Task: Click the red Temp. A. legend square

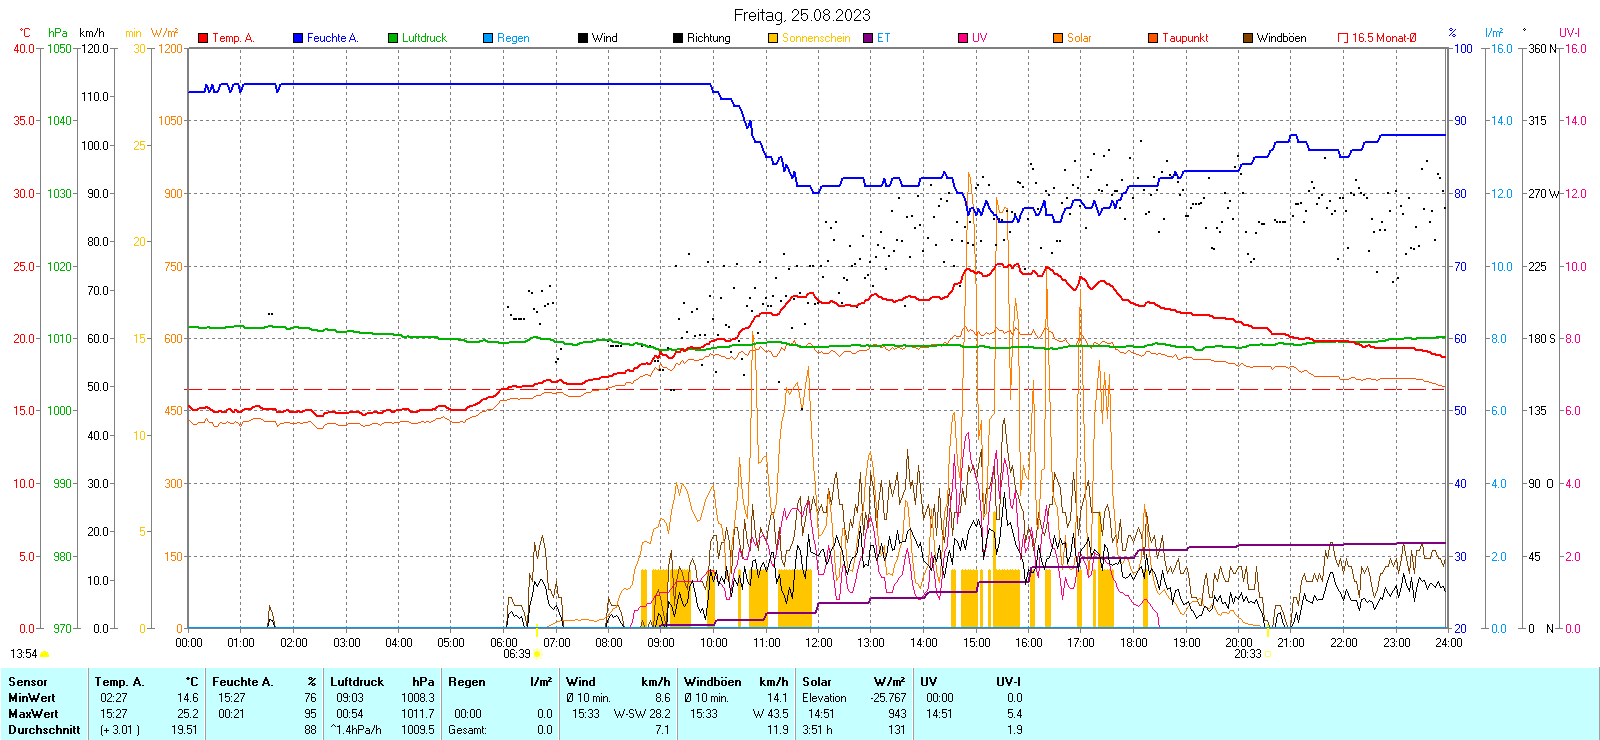Action: [203, 38]
